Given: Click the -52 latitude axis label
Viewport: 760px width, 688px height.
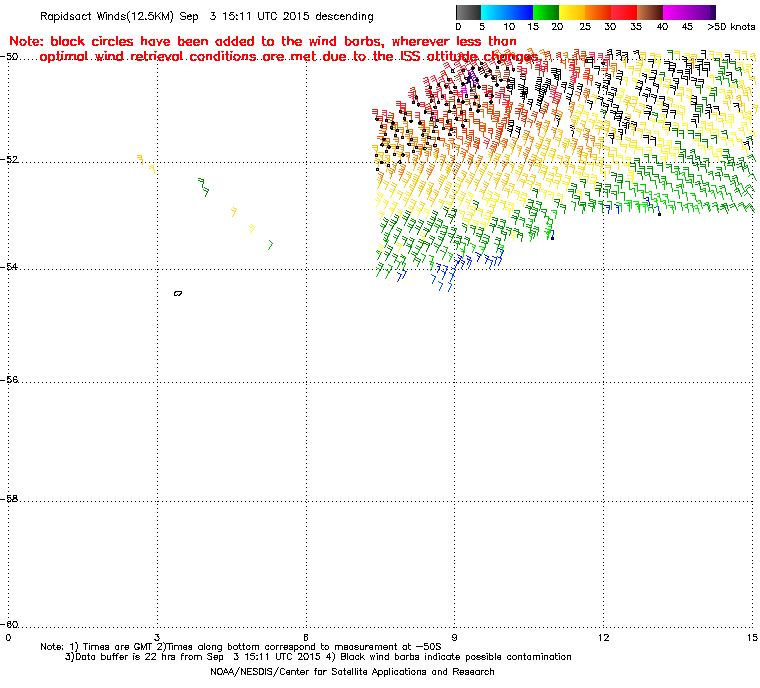Looking at the screenshot, I should (10, 160).
